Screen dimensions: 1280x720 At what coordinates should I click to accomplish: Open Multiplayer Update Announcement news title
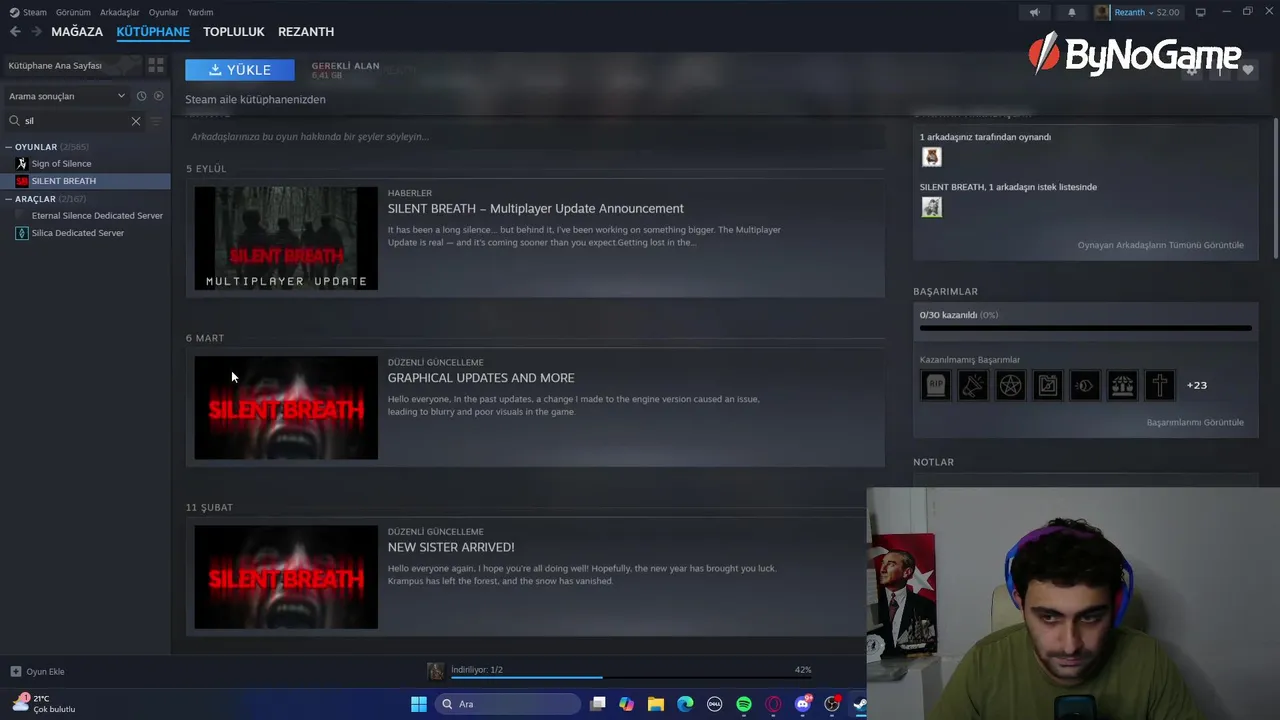tap(536, 208)
